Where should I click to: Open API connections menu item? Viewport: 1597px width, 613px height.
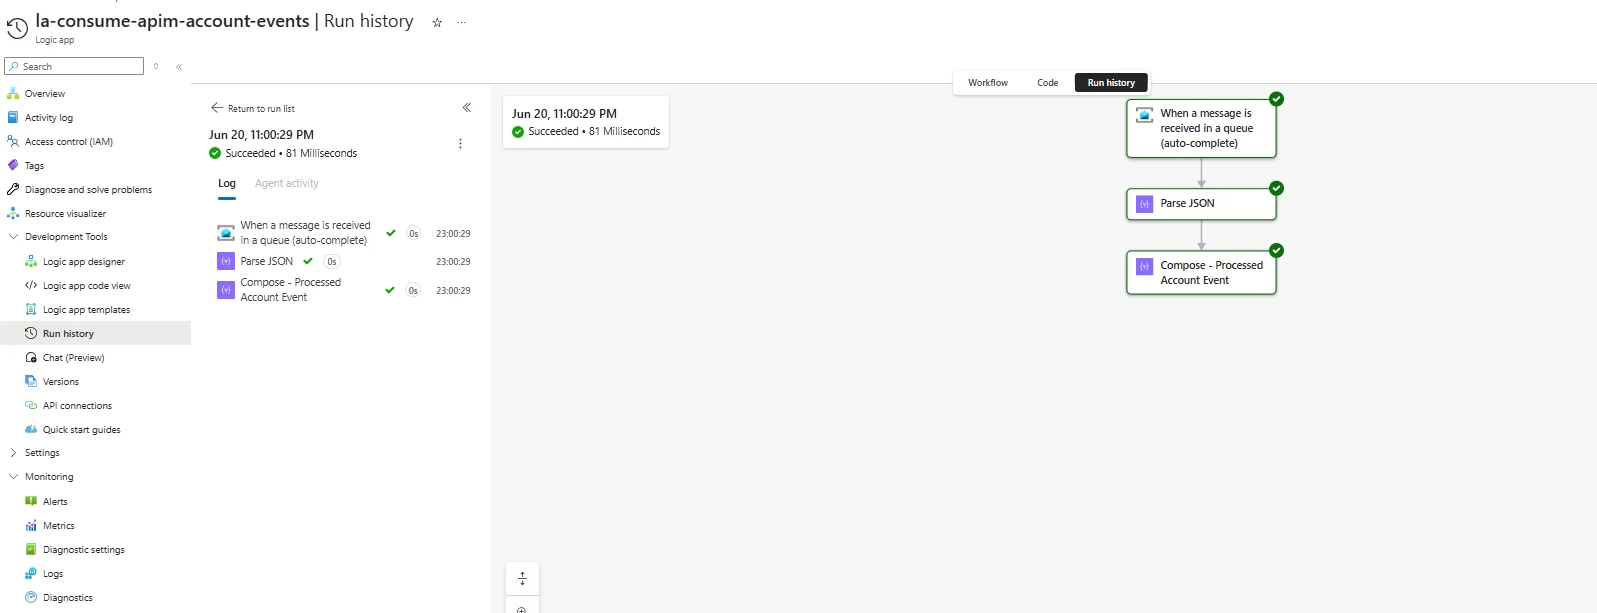click(77, 406)
